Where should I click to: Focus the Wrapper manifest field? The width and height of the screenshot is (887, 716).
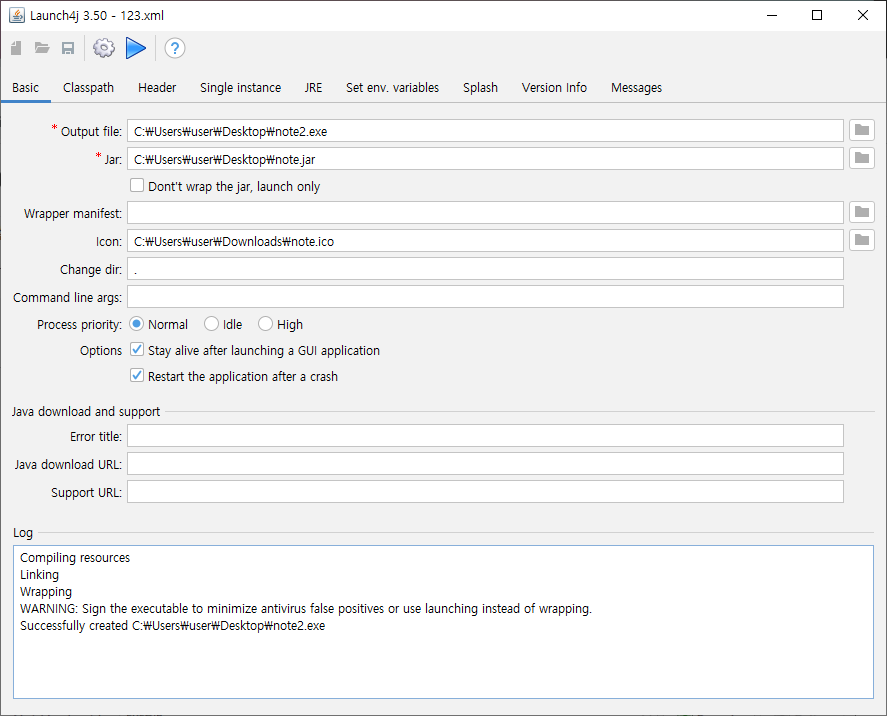[485, 213]
